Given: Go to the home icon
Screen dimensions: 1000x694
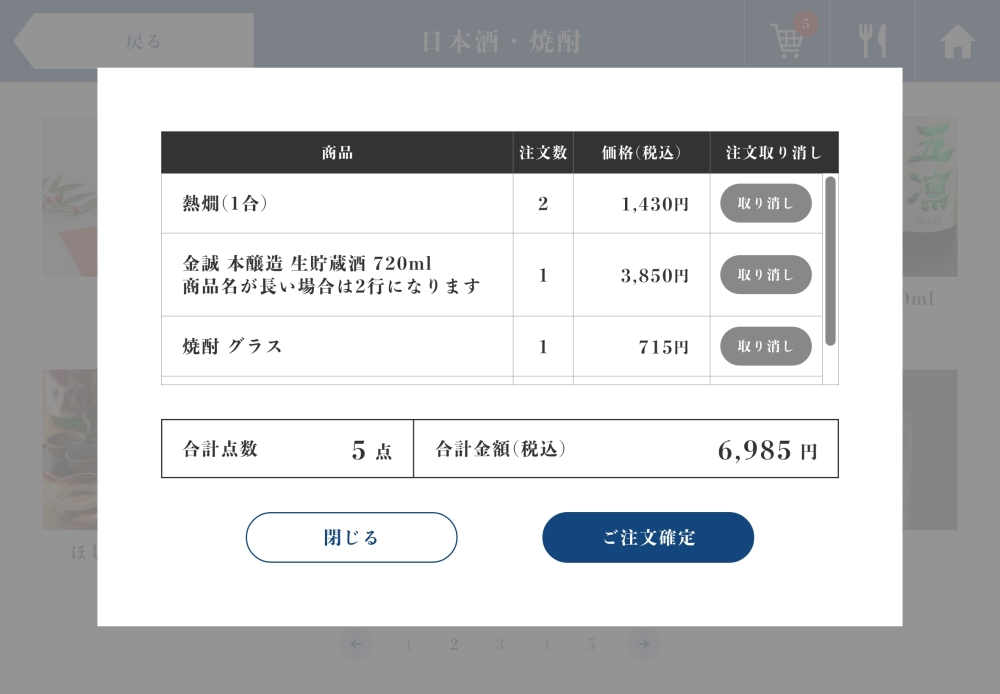Looking at the screenshot, I should tap(957, 41).
